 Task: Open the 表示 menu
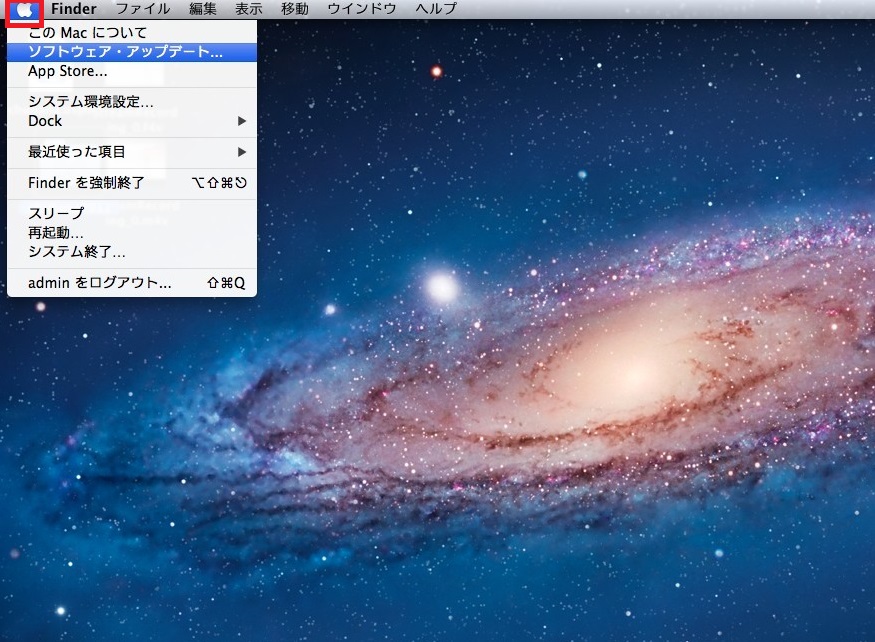coord(249,9)
